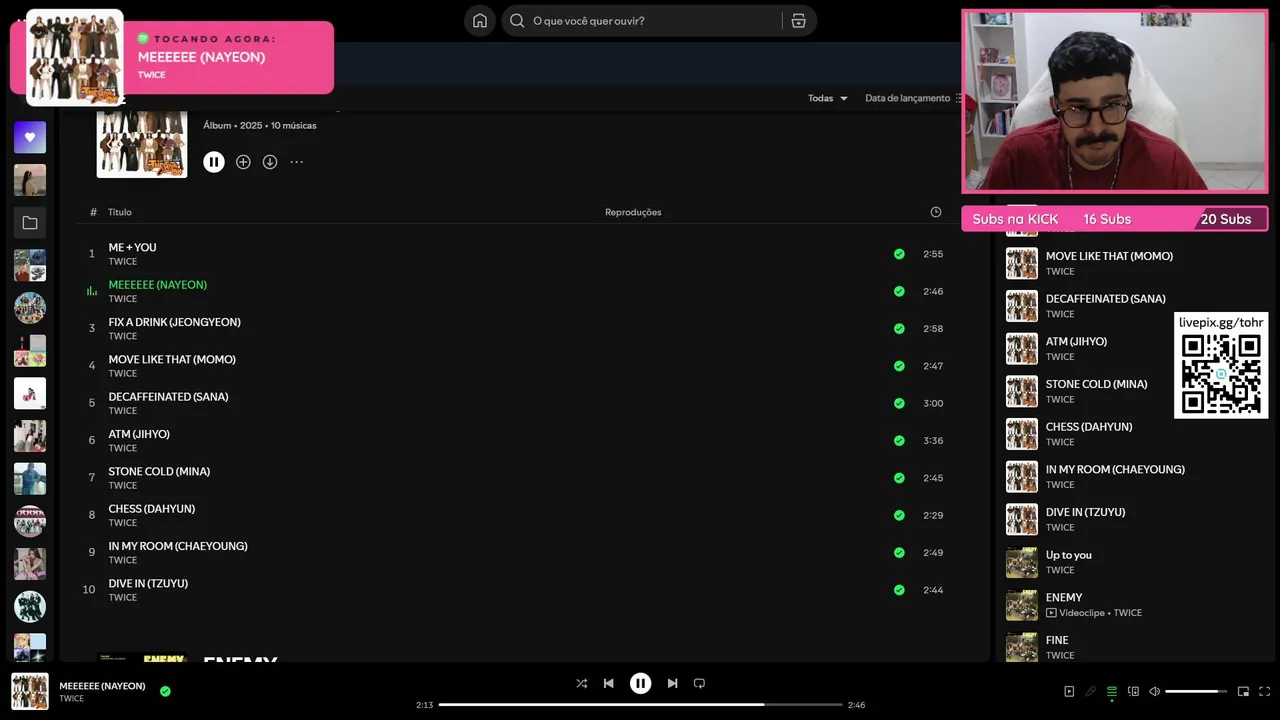Image resolution: width=1280 pixels, height=720 pixels.
Task: Toggle saved checkmark for MOVE LIKE THAT (MOMO) row
Action: point(899,366)
